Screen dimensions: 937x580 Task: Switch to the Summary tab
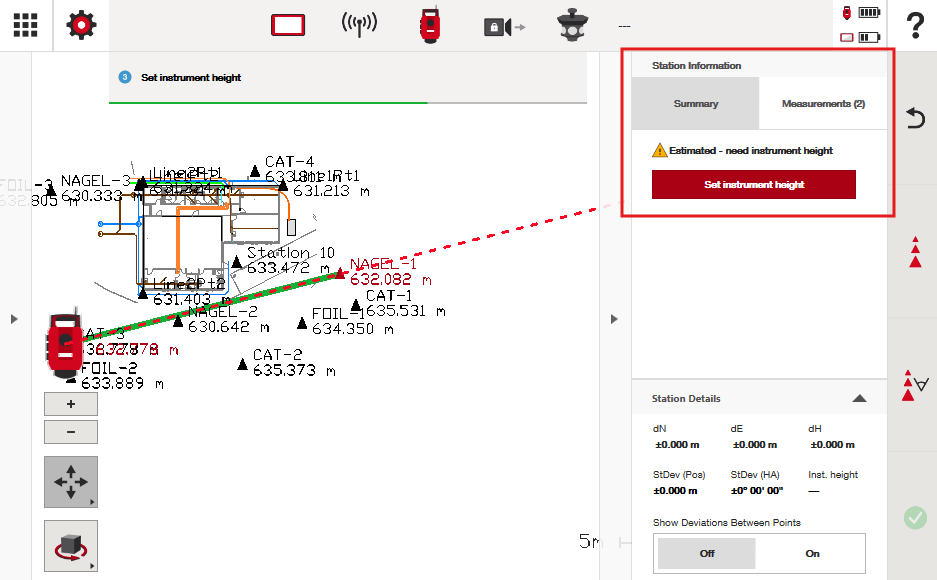[695, 104]
